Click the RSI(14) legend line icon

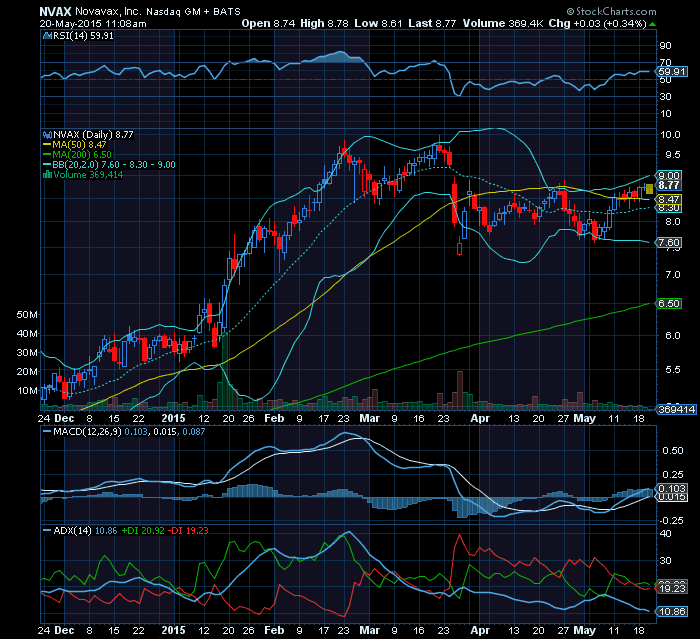click(x=47, y=36)
